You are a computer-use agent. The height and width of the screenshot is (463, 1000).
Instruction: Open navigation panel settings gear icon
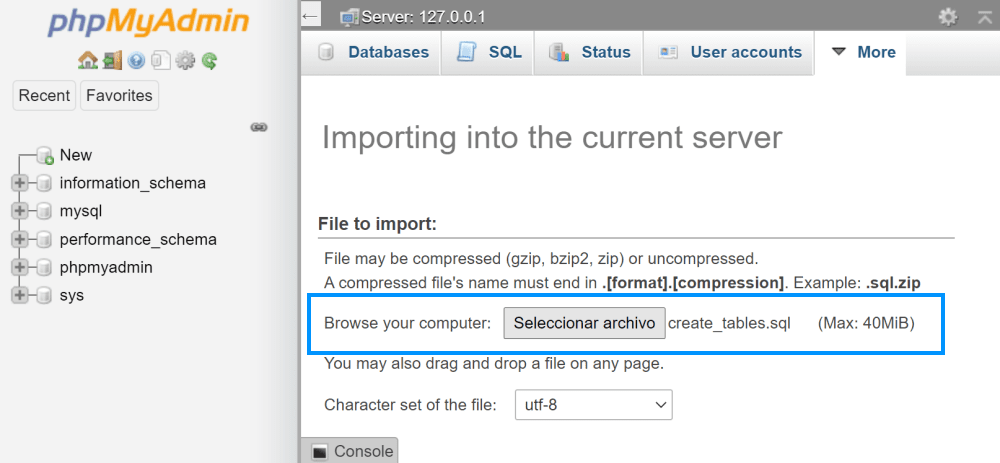(185, 61)
